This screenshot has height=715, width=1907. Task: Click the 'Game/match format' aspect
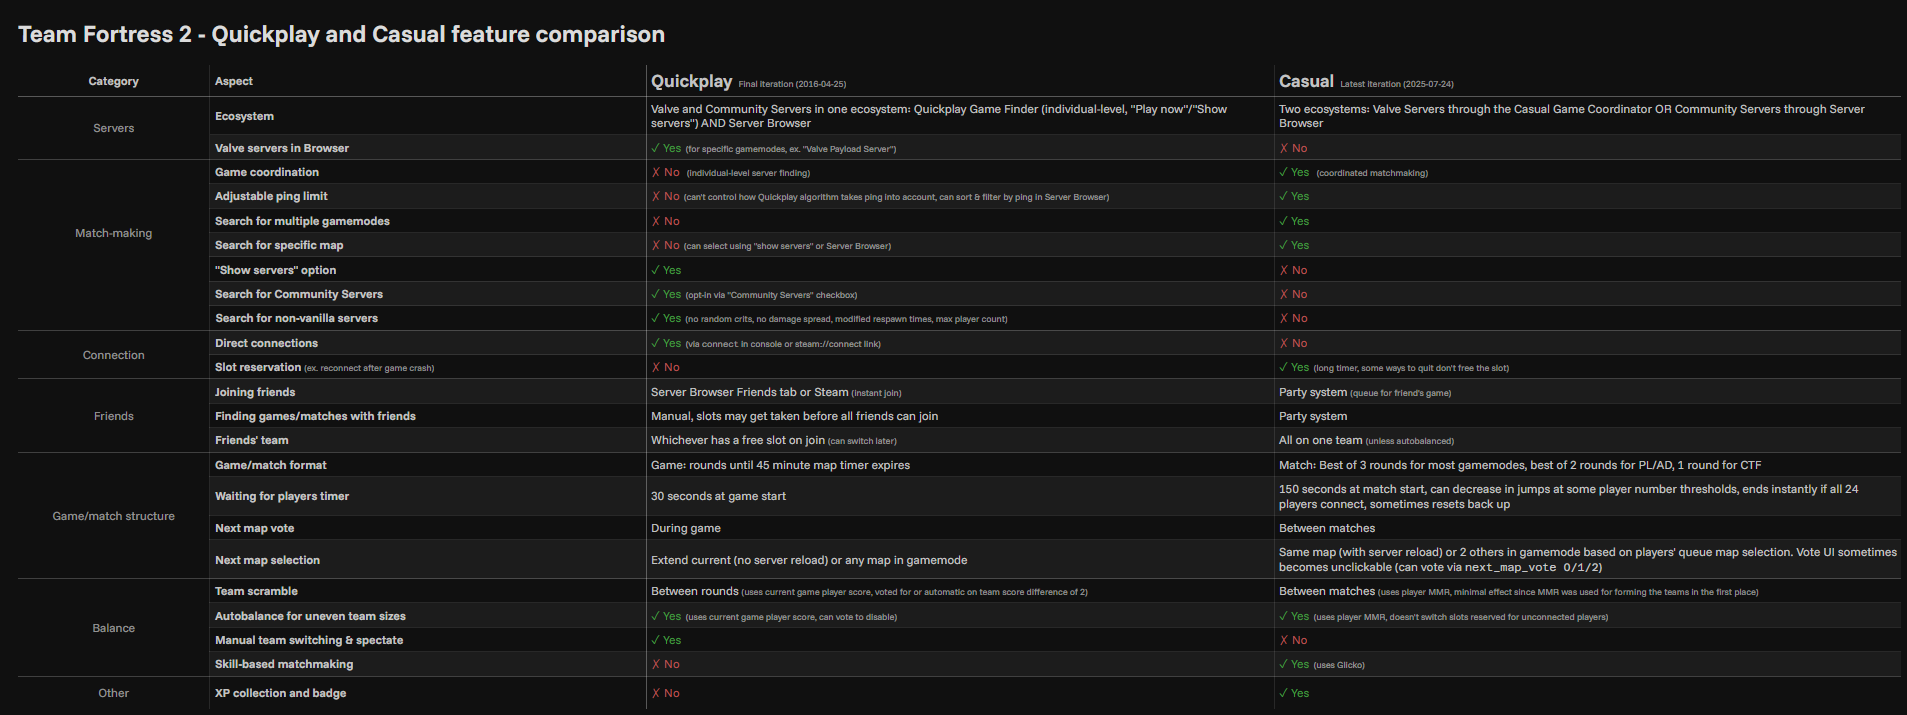(270, 465)
